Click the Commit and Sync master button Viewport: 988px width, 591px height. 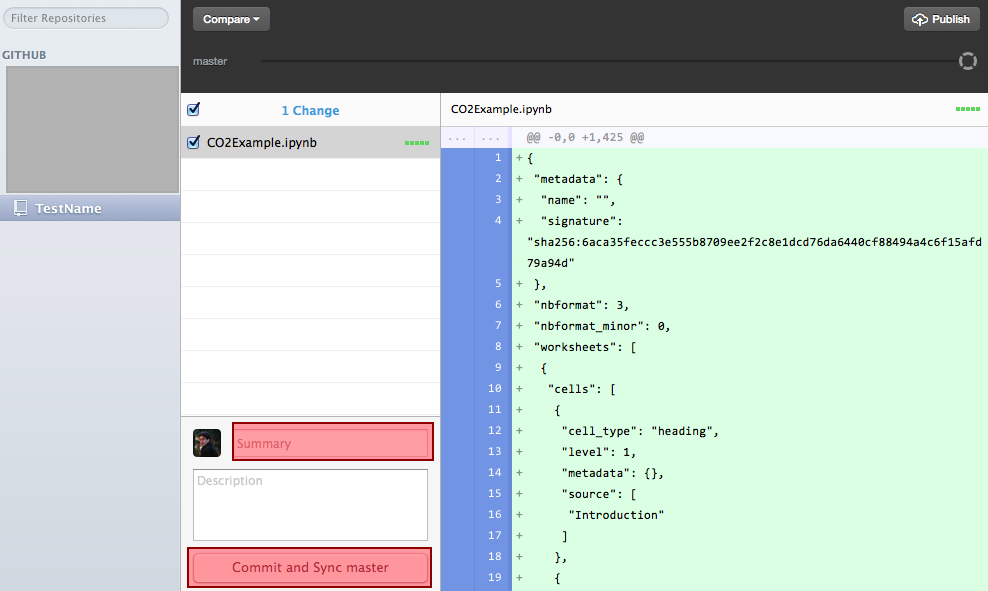(309, 567)
